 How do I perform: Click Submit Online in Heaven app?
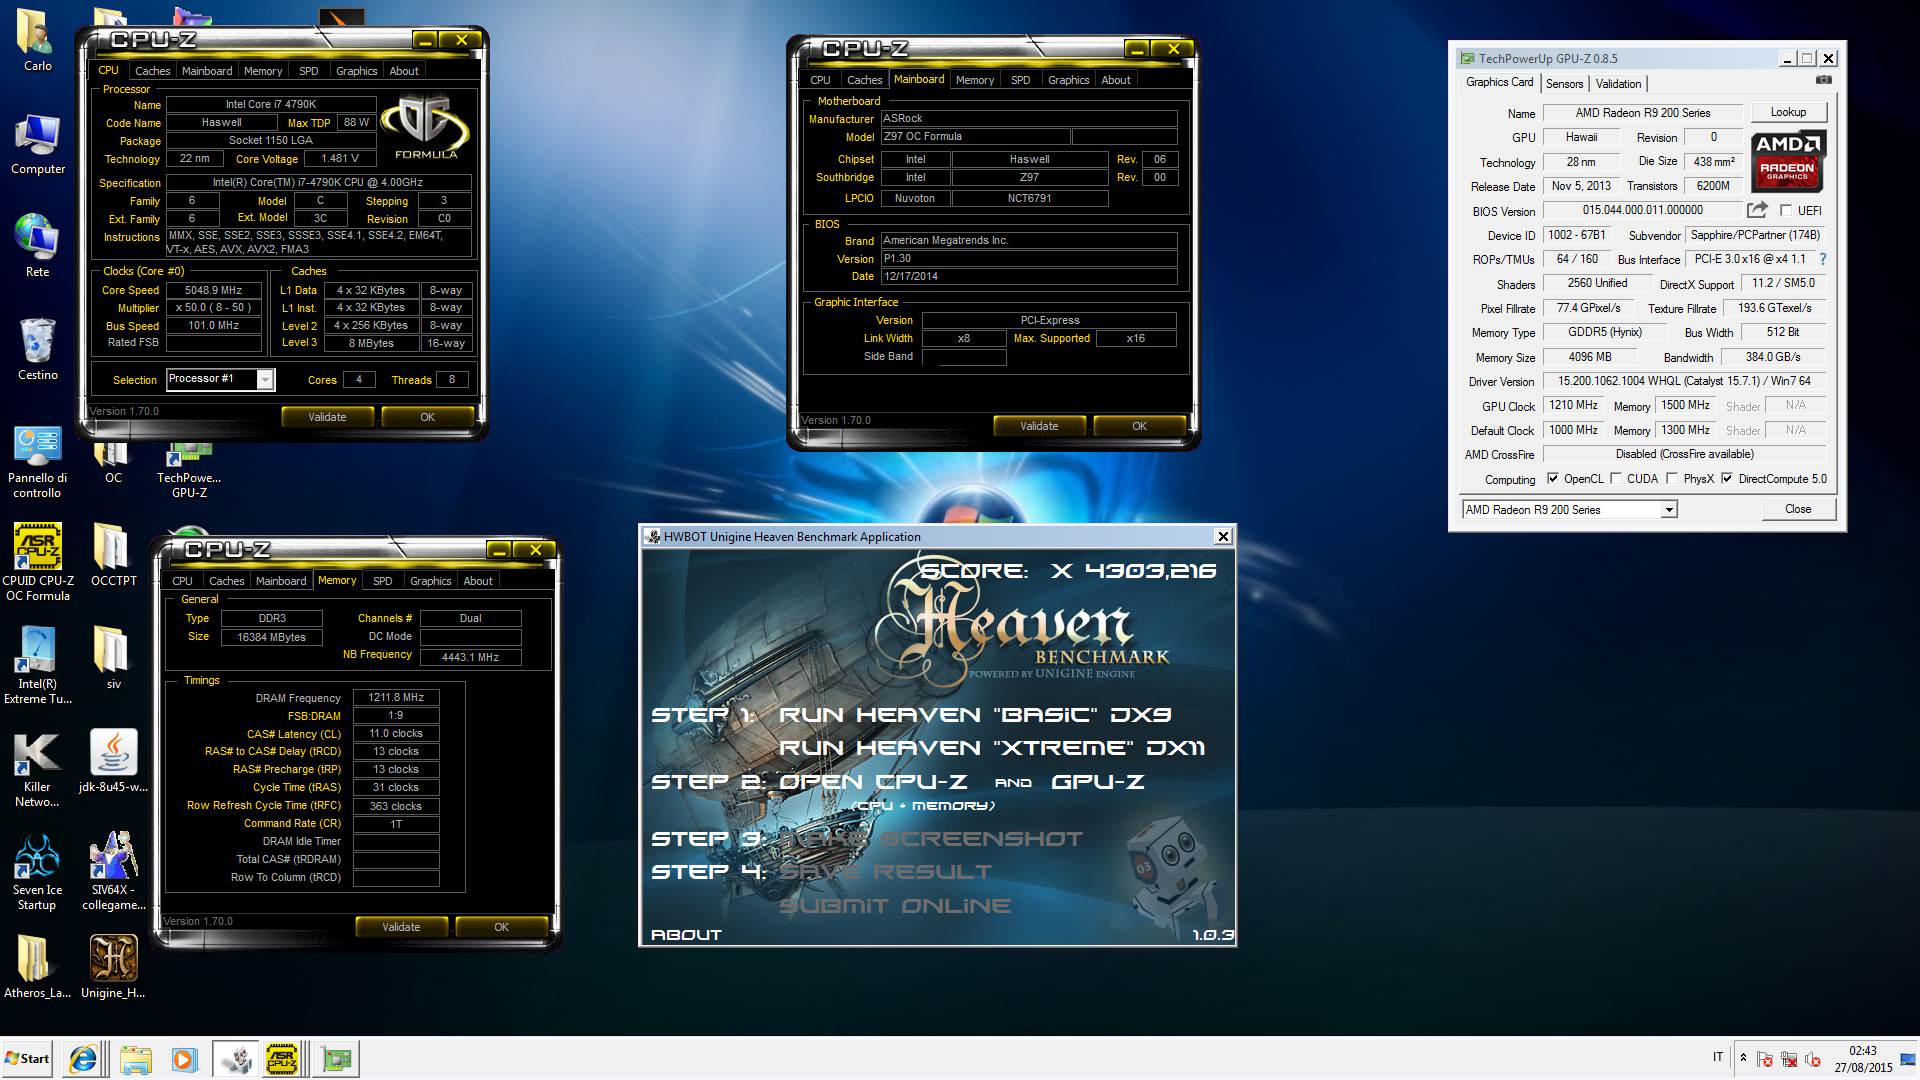point(895,906)
